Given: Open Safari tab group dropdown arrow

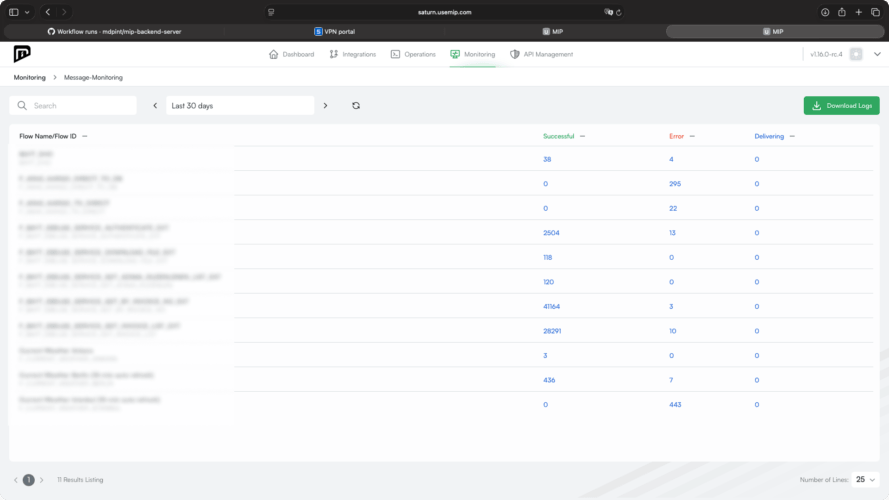Looking at the screenshot, I should (27, 12).
